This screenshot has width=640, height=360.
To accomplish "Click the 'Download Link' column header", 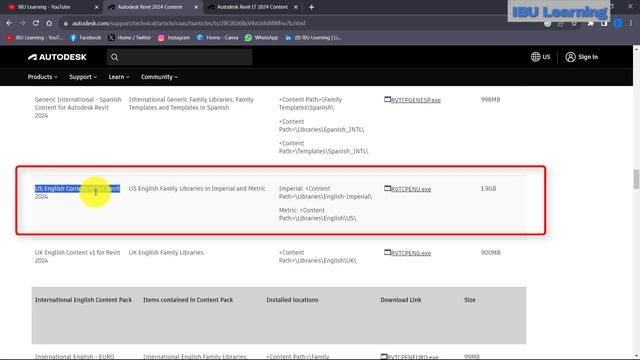I will tap(401, 300).
